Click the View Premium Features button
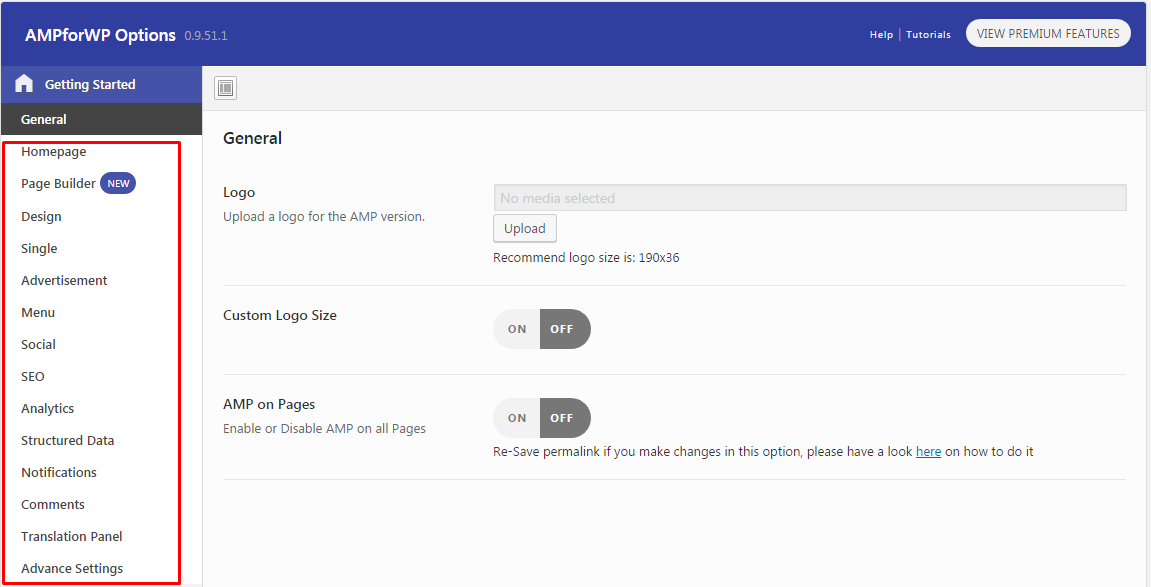The height and width of the screenshot is (587, 1151). [1048, 34]
